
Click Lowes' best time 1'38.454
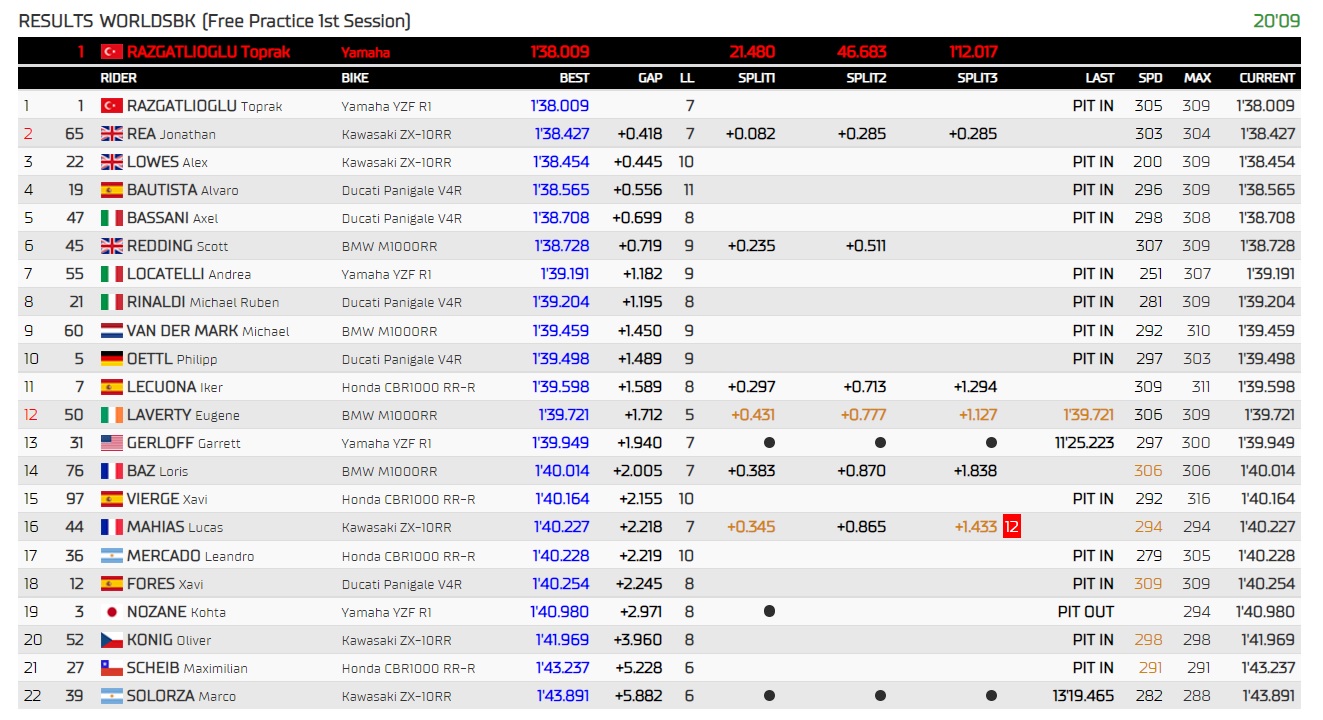(x=561, y=162)
